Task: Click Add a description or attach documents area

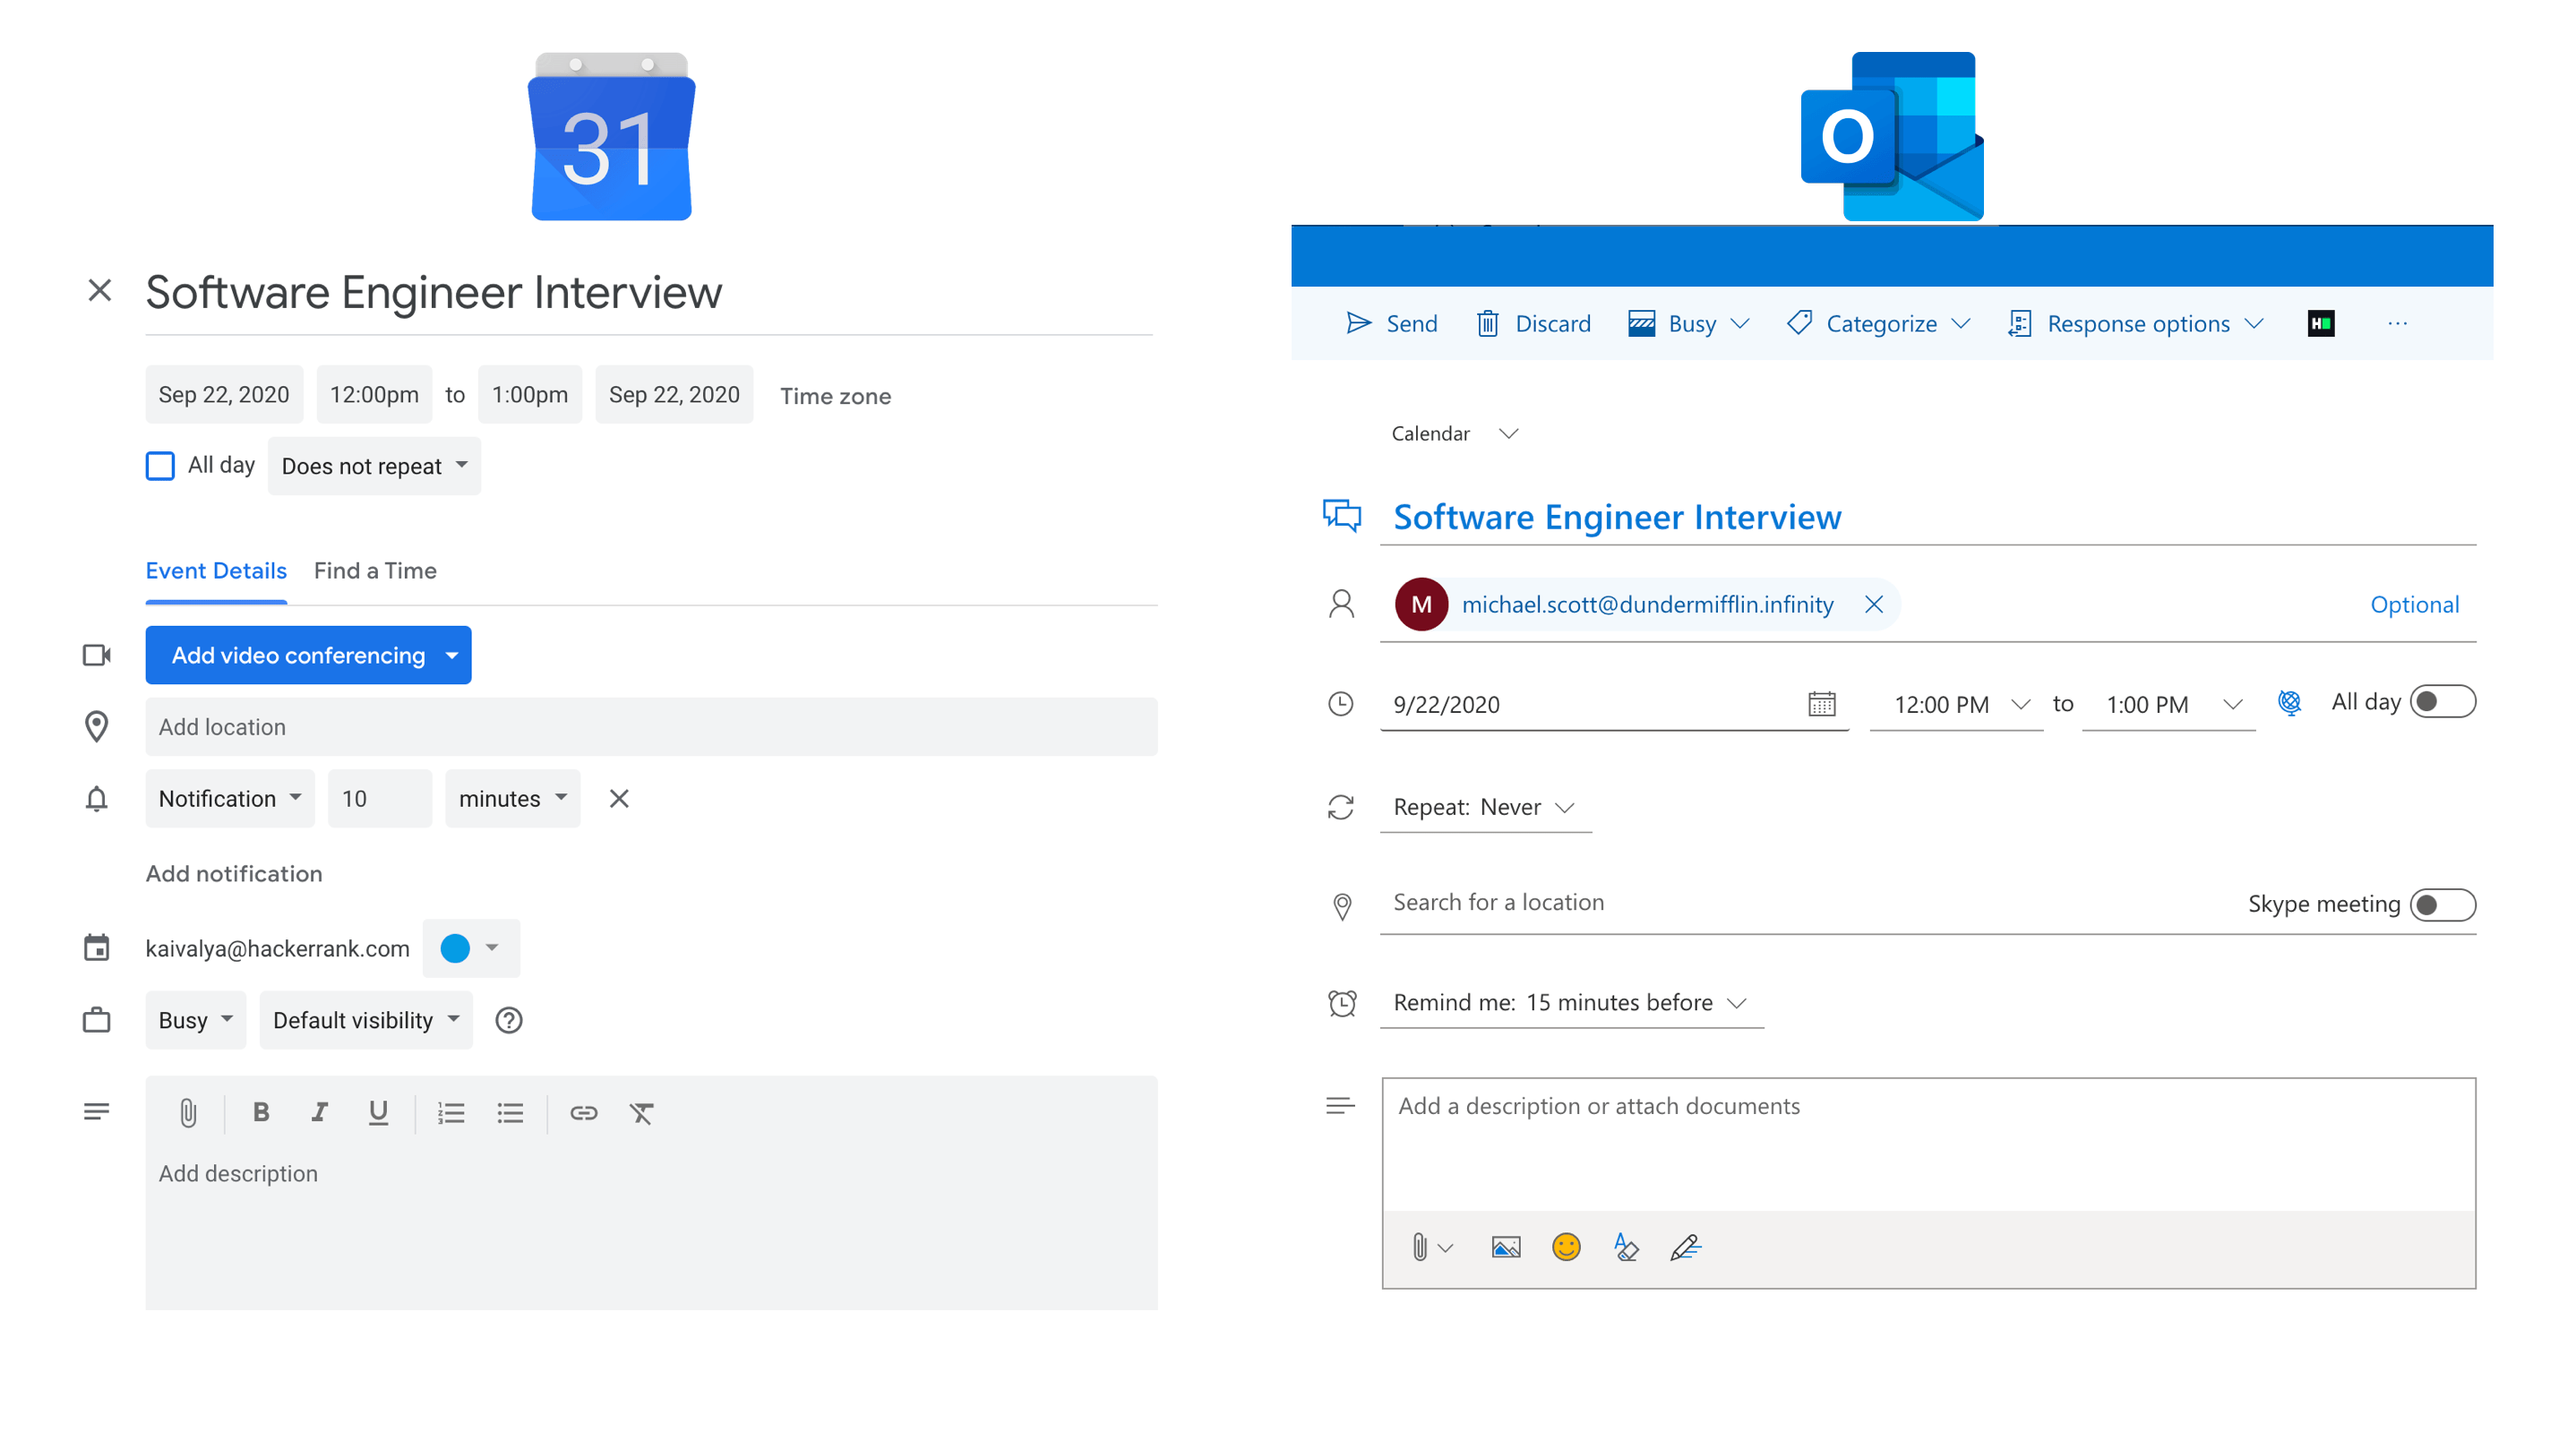Action: pos(1928,1144)
